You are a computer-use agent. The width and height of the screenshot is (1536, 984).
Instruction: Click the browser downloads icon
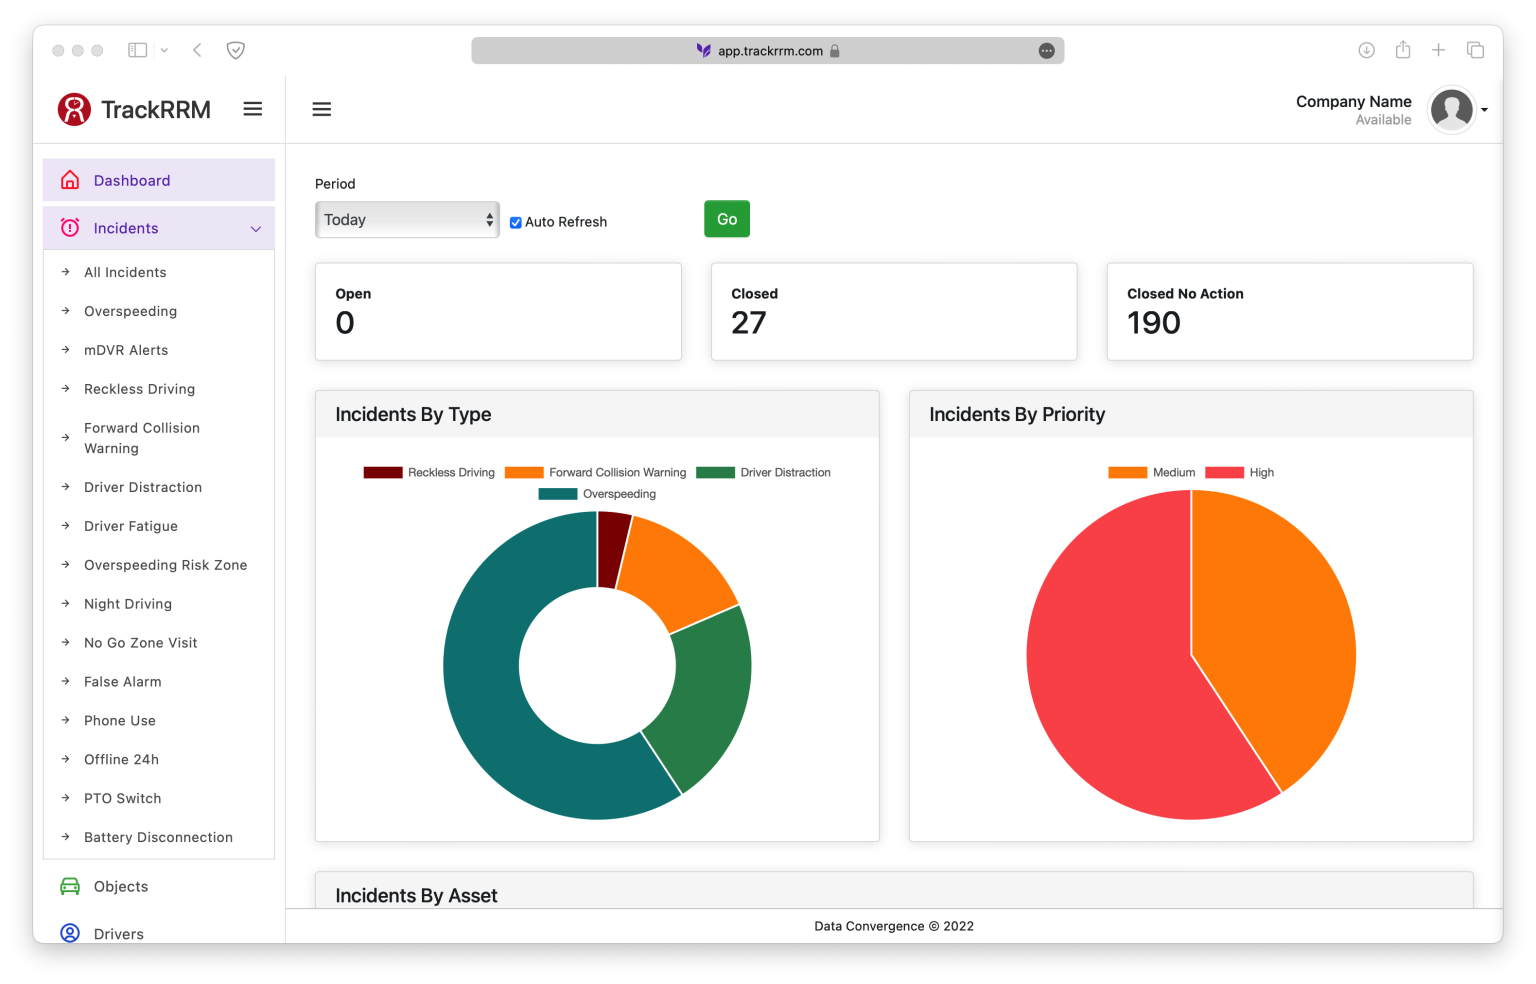coord(1366,50)
